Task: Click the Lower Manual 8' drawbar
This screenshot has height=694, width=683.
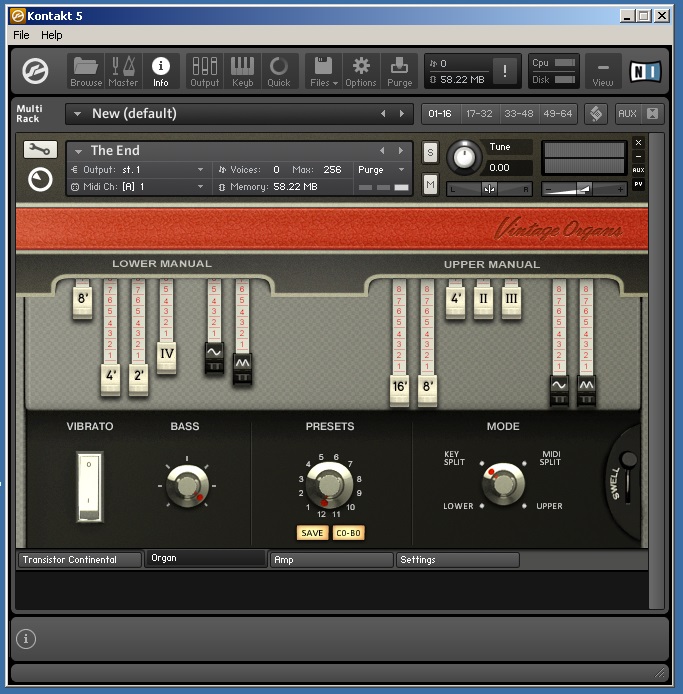Action: [x=83, y=301]
